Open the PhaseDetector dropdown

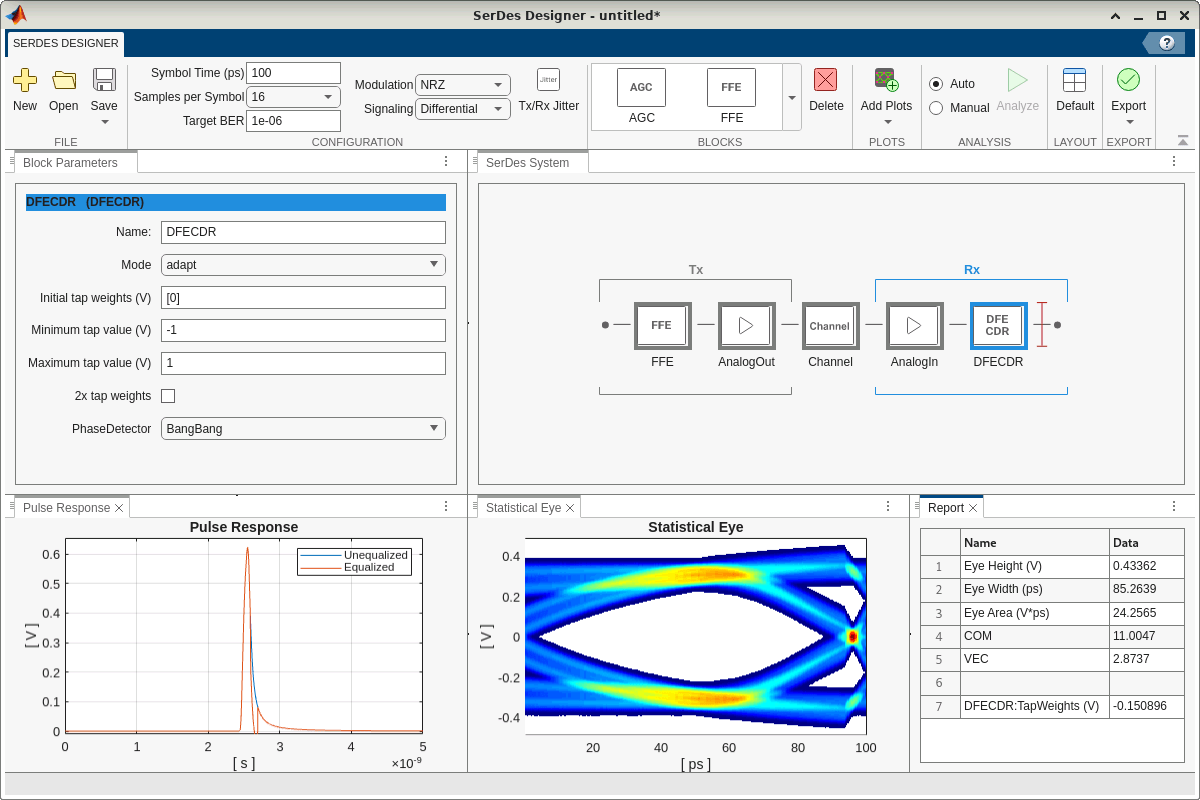click(303, 428)
